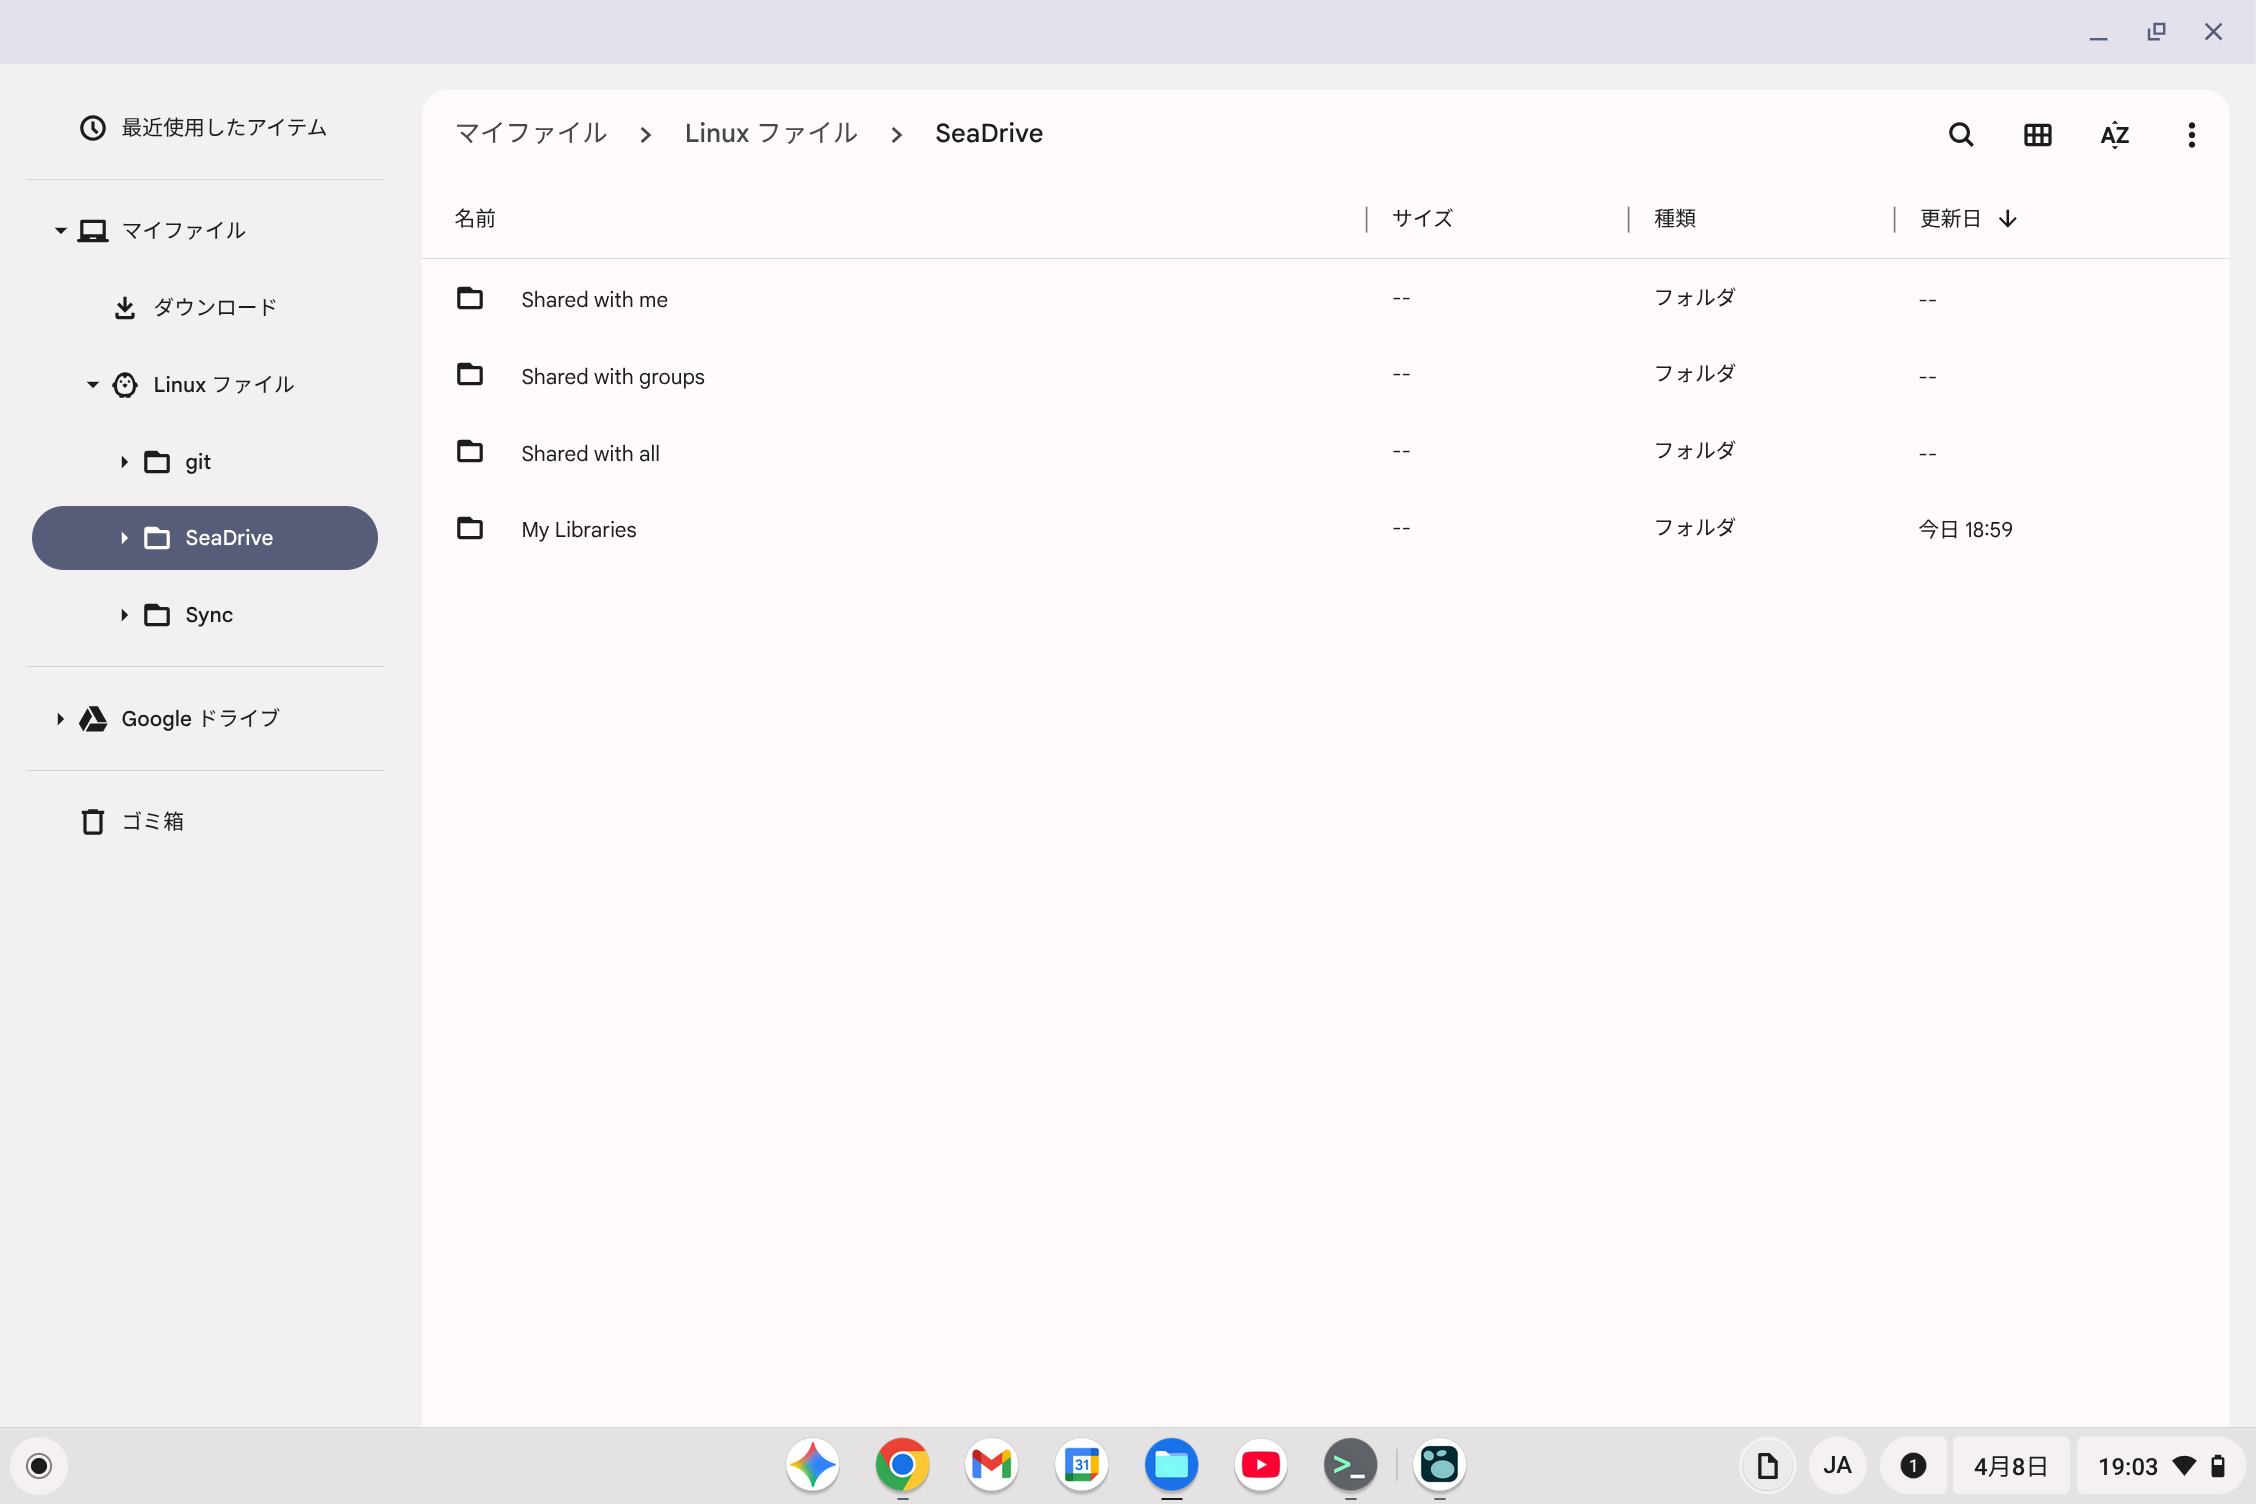The height and width of the screenshot is (1504, 2256).
Task: Open ゴミ箱 in the sidebar
Action: 152,822
